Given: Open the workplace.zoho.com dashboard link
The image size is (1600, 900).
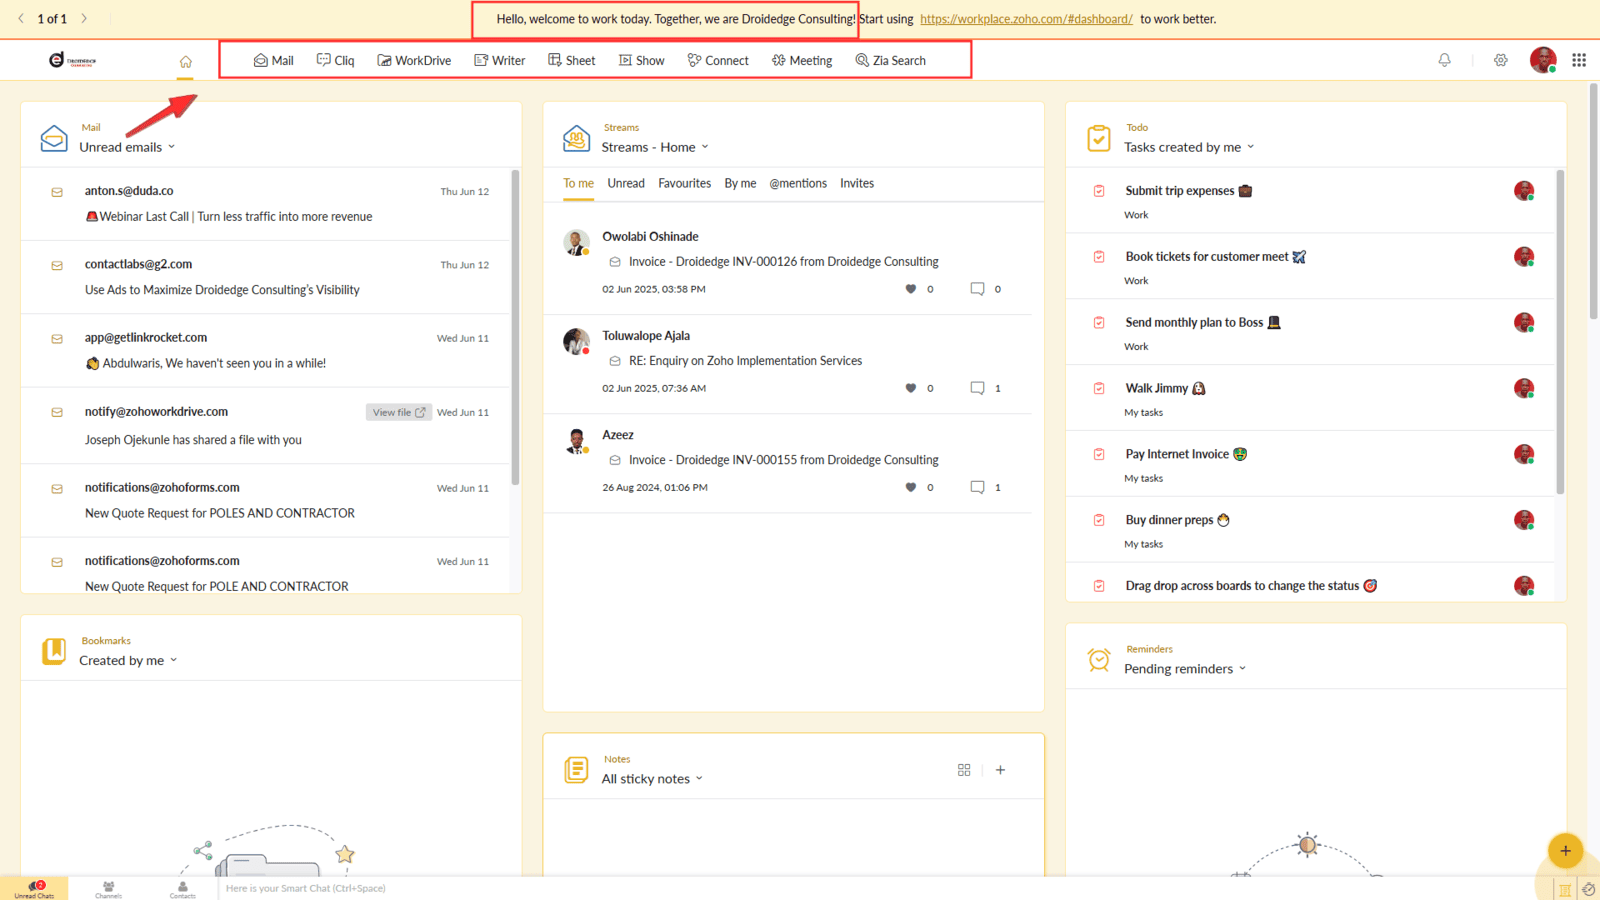Looking at the screenshot, I should (1026, 19).
